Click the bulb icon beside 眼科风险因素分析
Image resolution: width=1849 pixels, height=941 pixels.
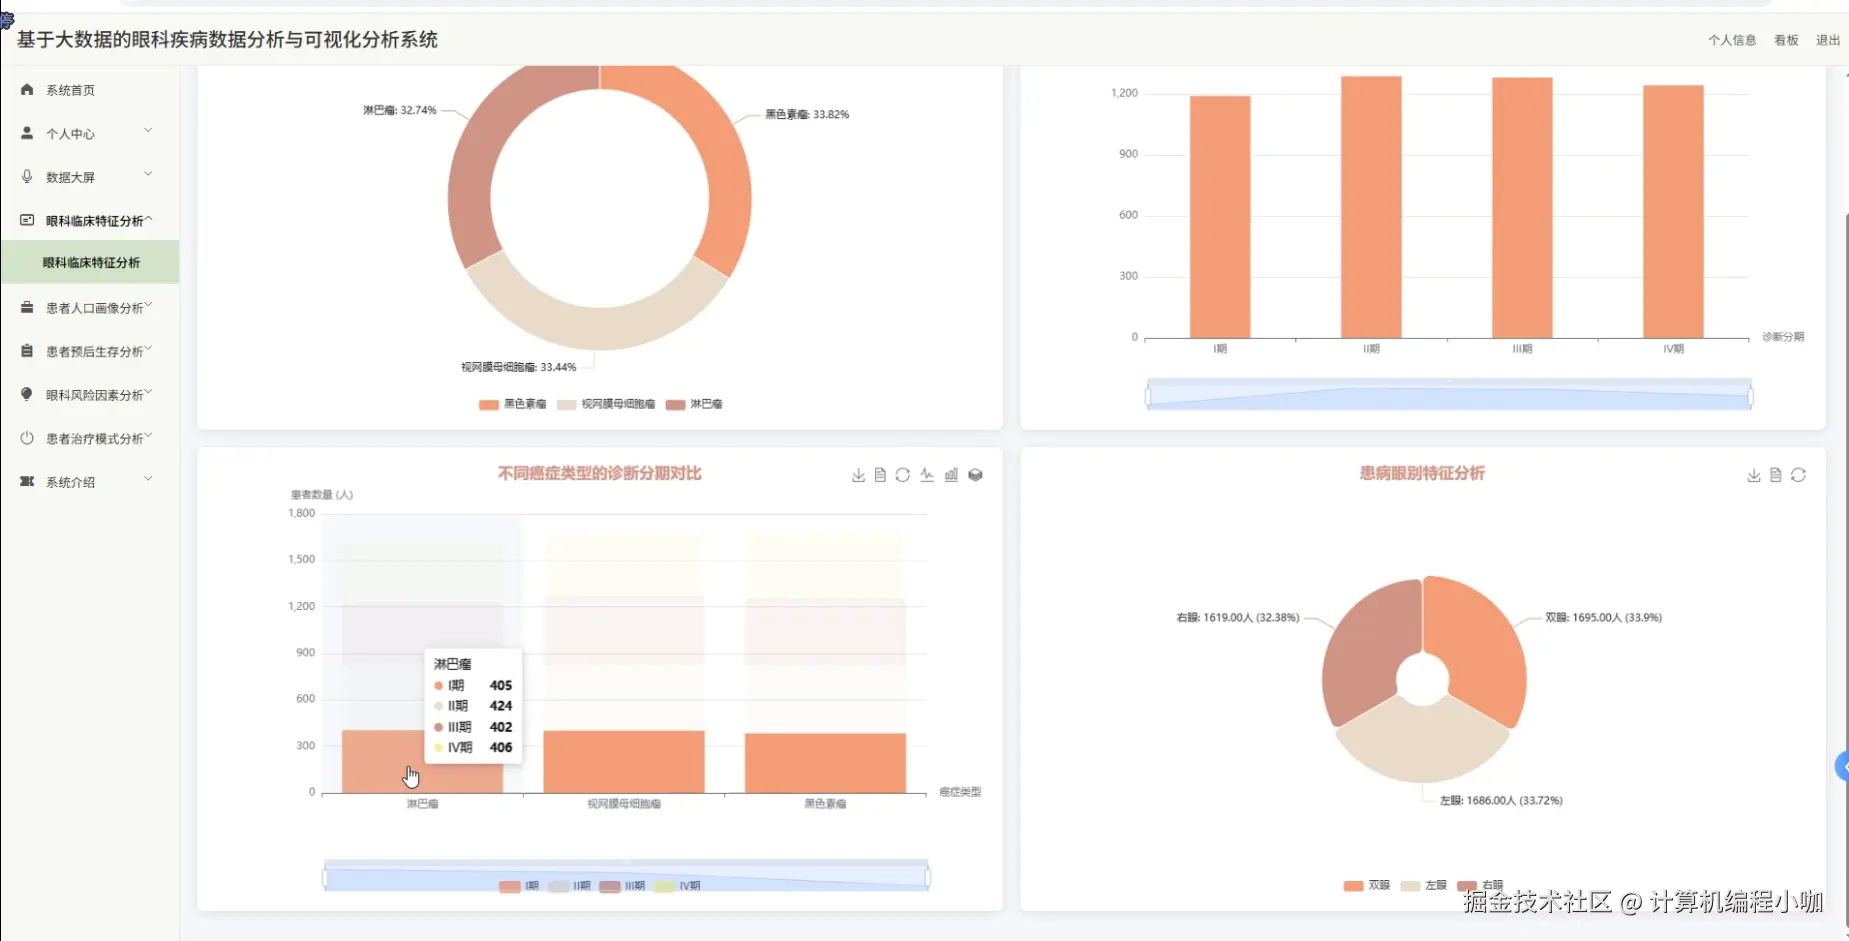27,394
